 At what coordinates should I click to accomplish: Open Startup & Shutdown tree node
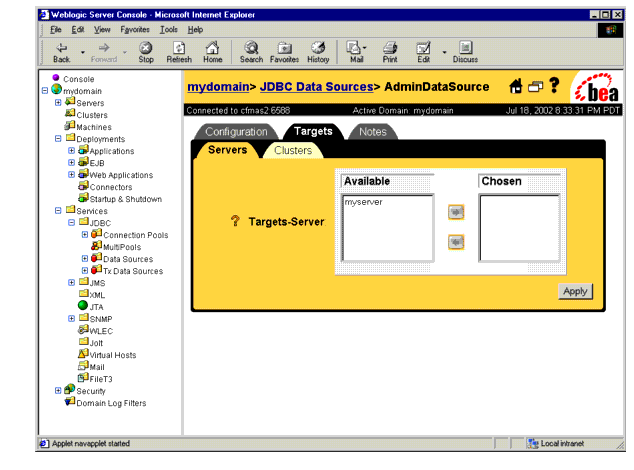(126, 199)
